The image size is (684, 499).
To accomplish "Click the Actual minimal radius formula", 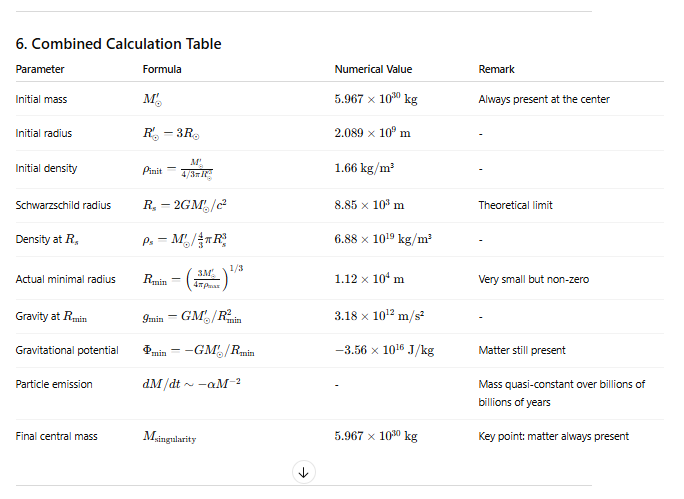I will click(x=192, y=279).
